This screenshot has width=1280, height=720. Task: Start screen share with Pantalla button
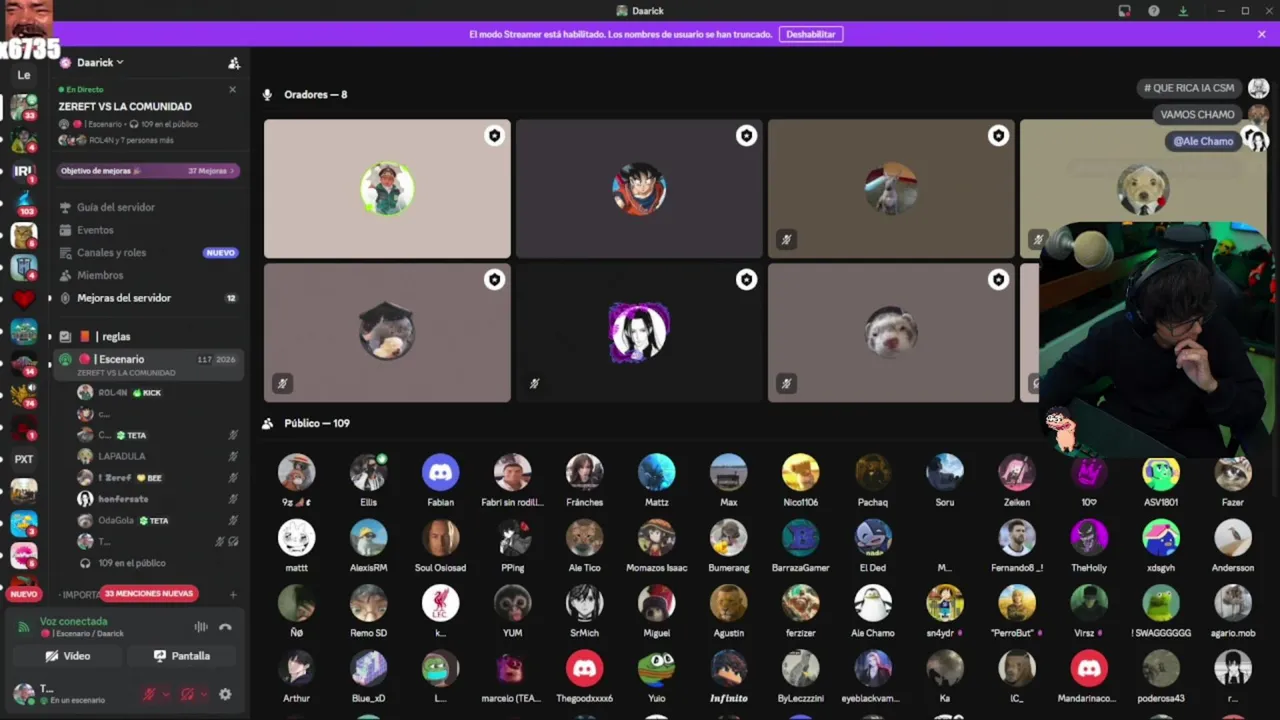tap(182, 656)
